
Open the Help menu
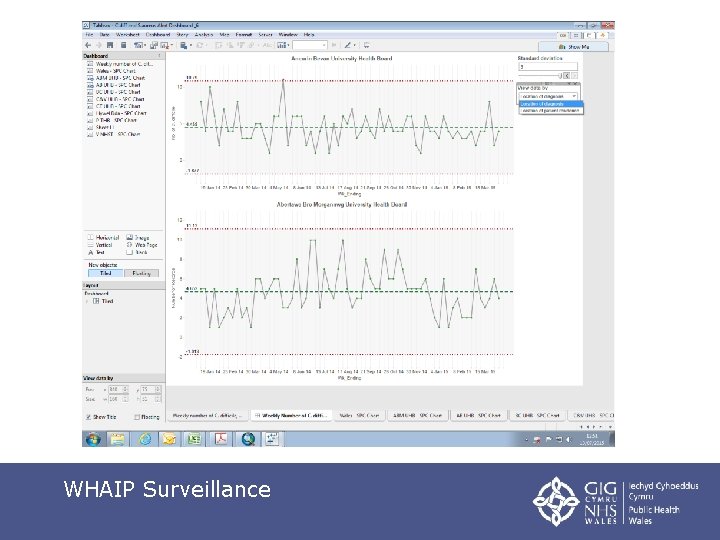pyautogui.click(x=309, y=34)
